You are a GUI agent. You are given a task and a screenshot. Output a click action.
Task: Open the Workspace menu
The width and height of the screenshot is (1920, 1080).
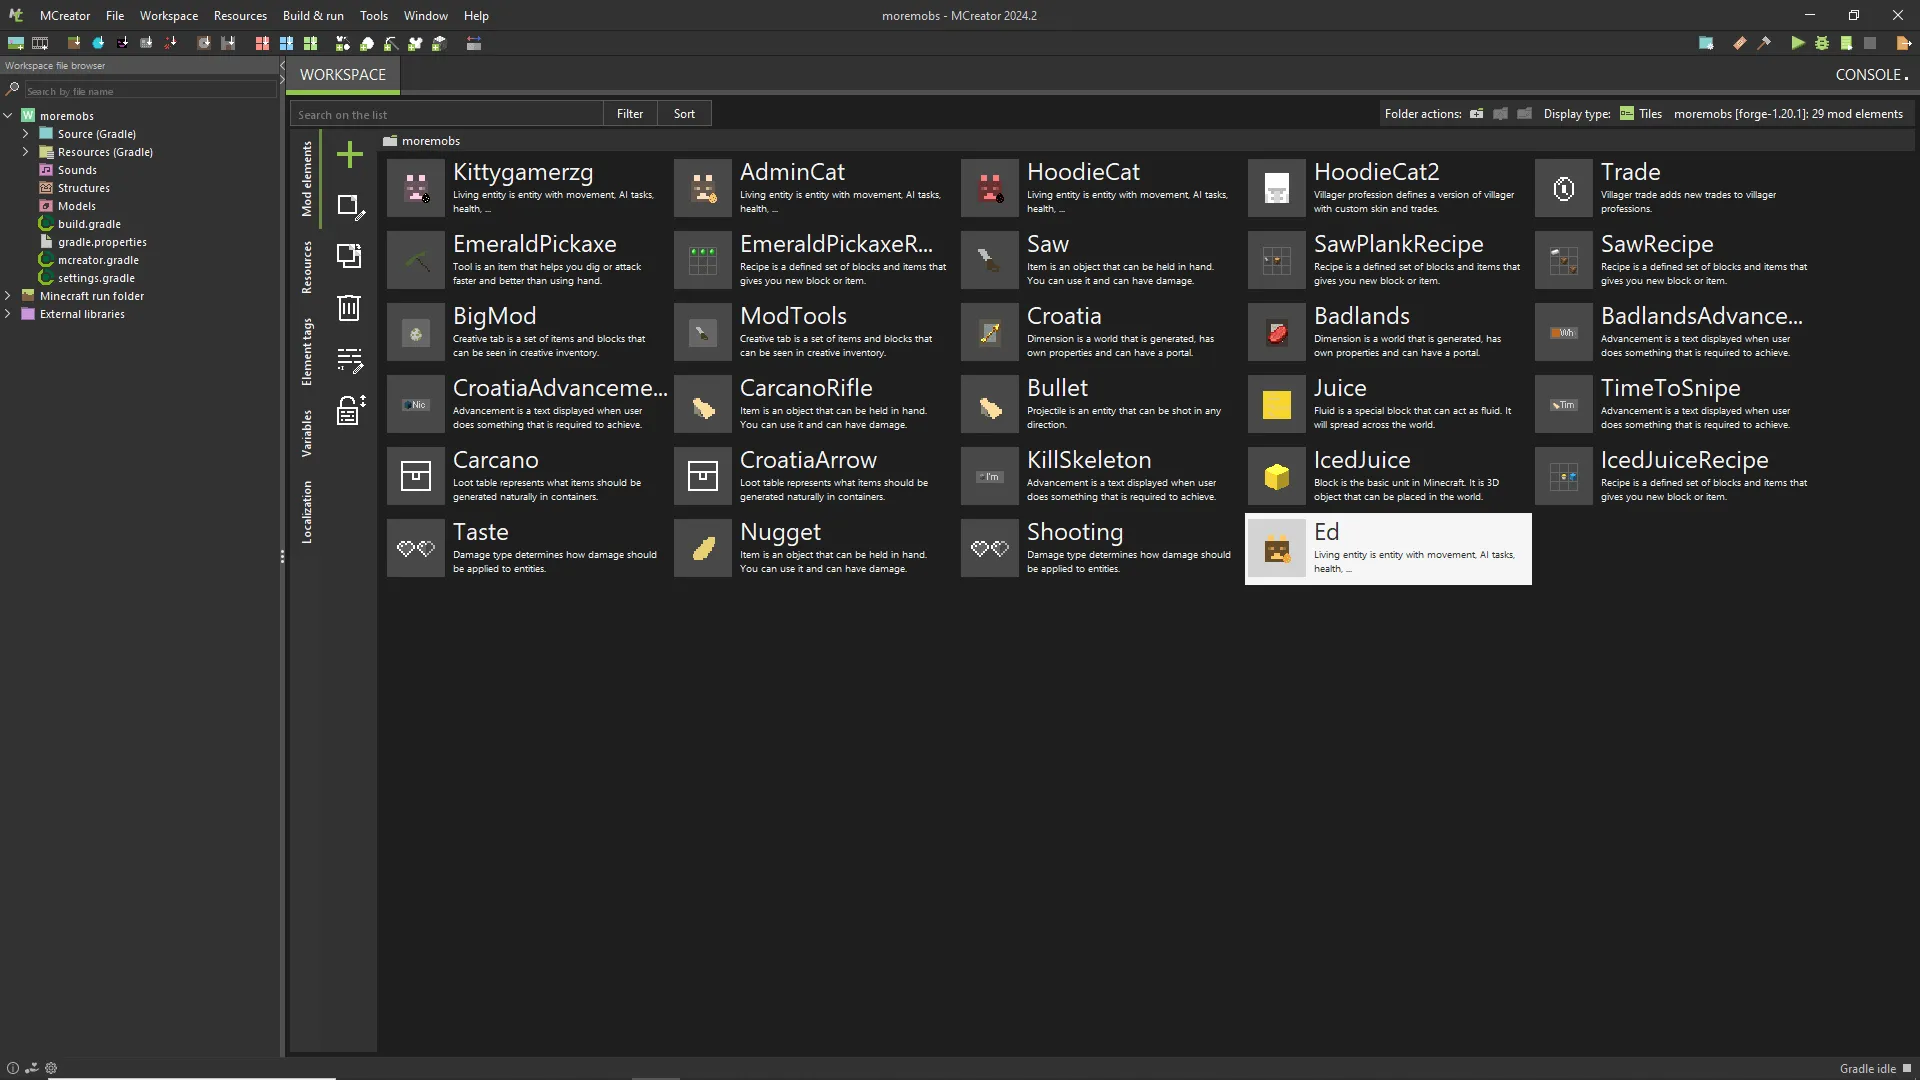click(x=169, y=15)
